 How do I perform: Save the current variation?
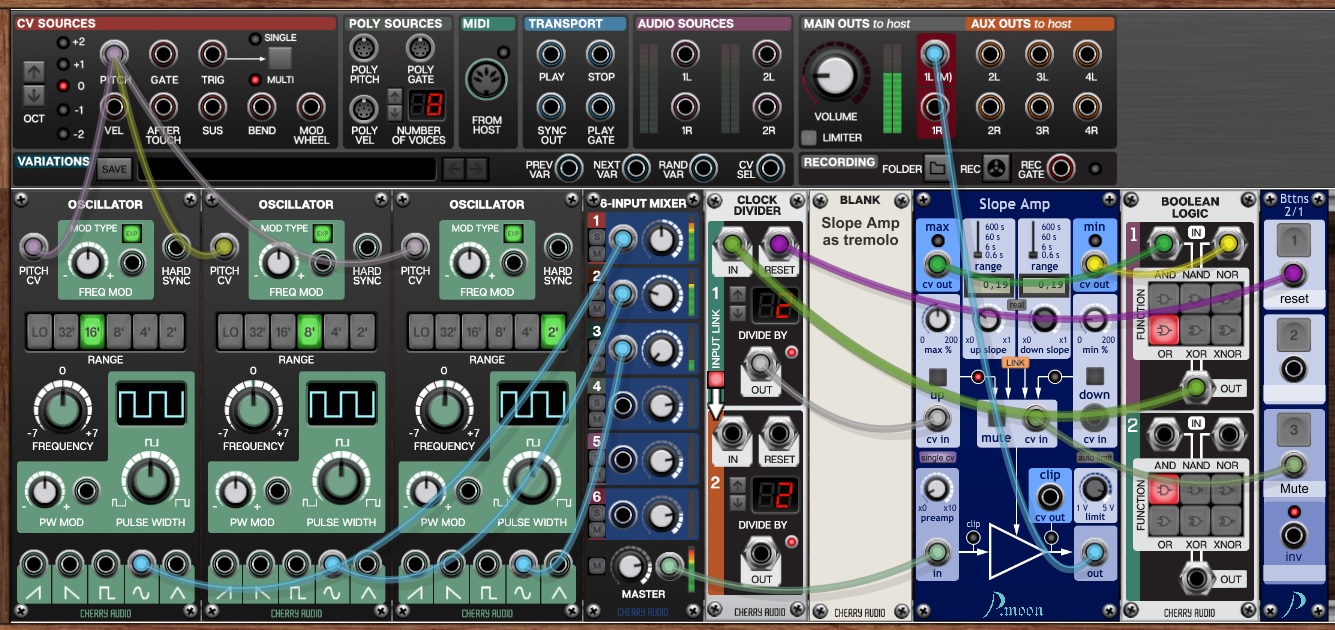coord(113,169)
